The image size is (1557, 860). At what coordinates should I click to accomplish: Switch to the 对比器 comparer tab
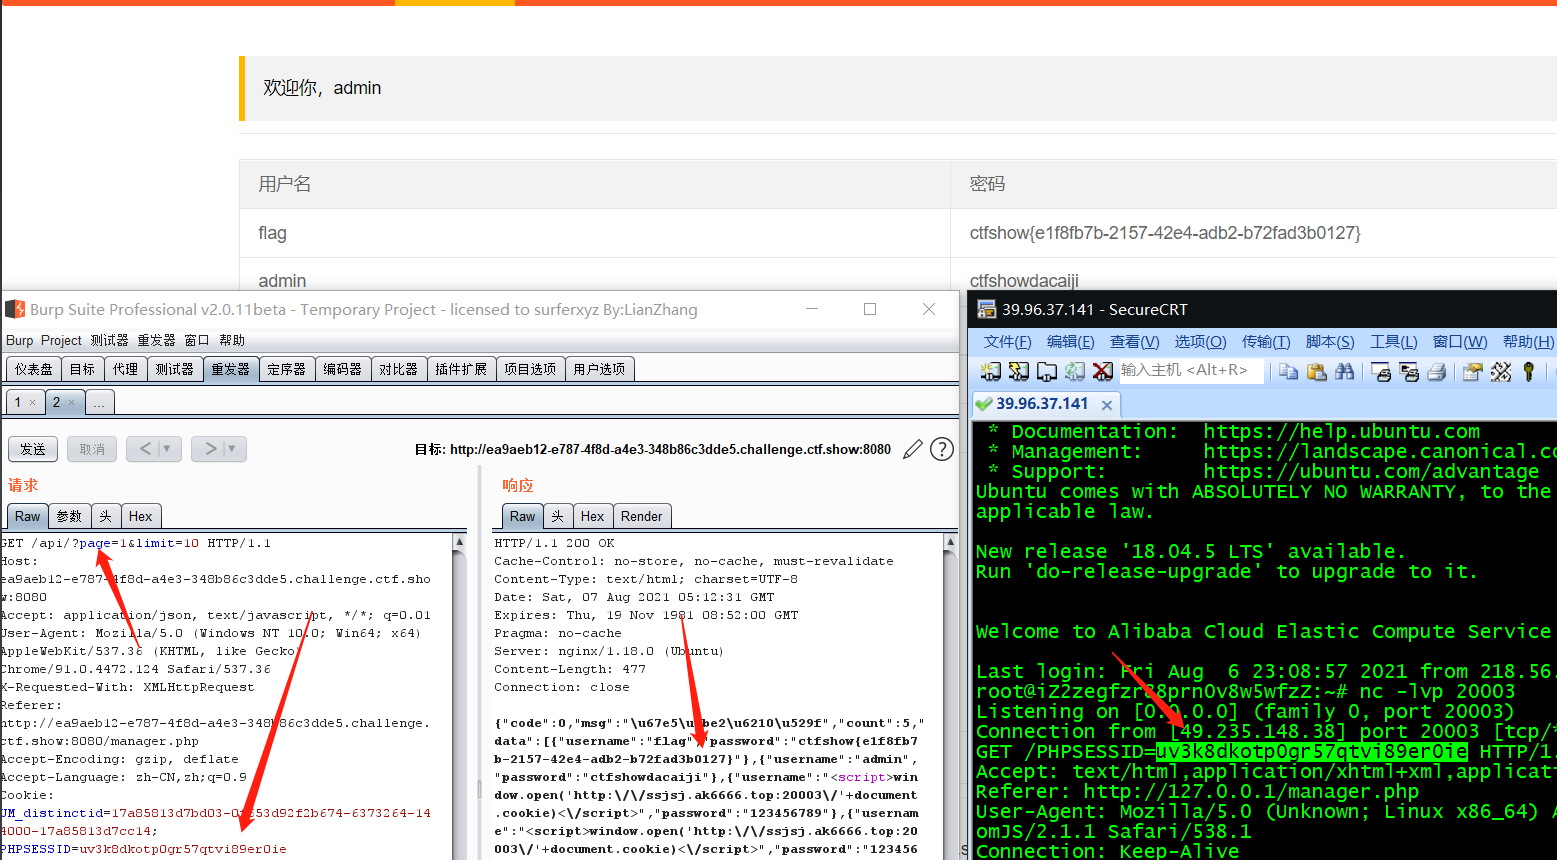(x=398, y=369)
